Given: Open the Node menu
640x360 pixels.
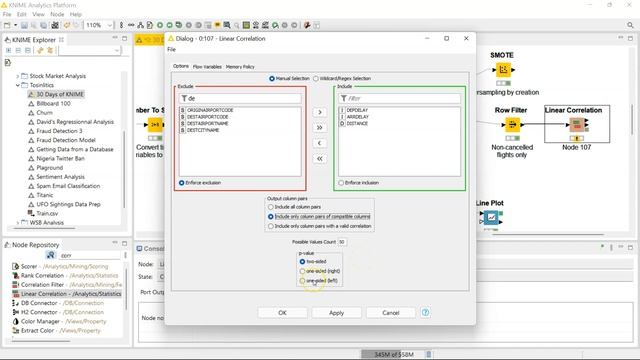Looking at the screenshot, I should (x=57, y=14).
